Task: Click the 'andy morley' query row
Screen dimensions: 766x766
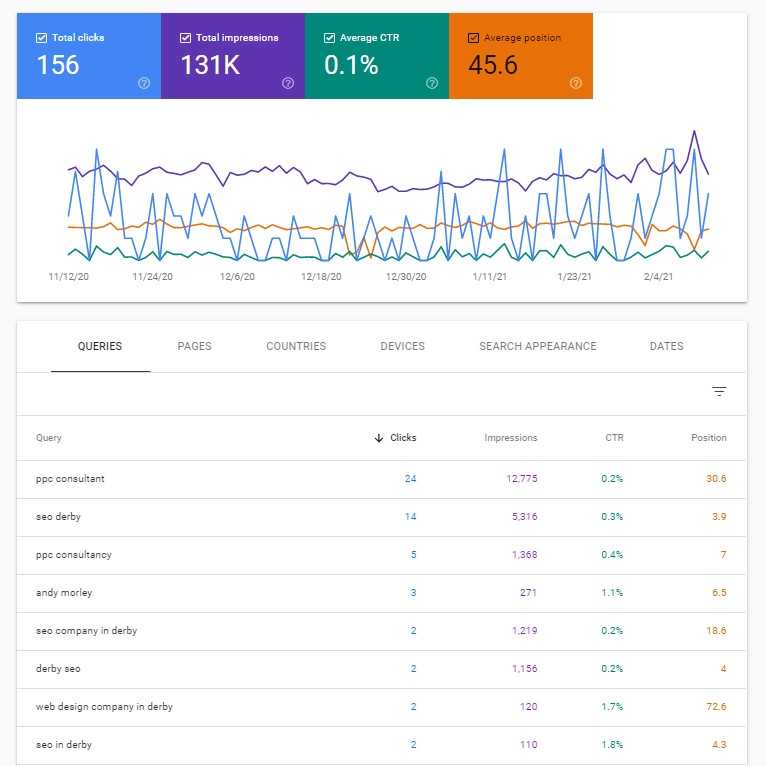Action: point(64,593)
